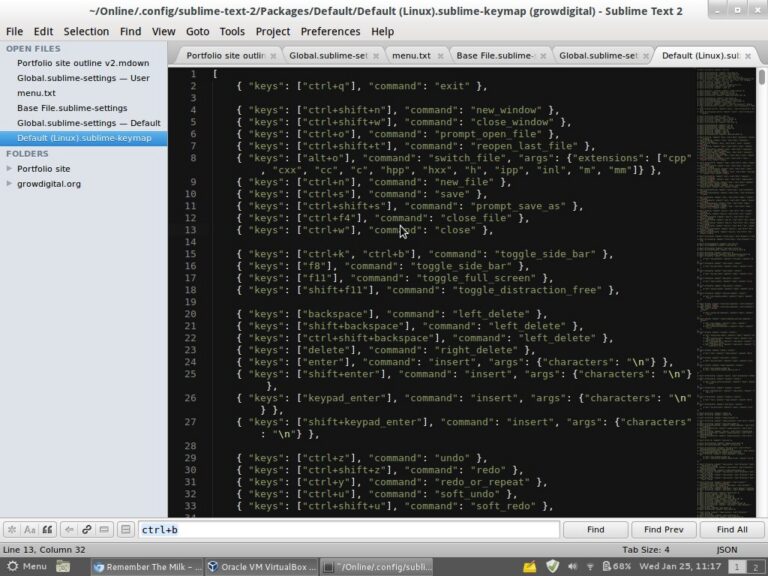
Task: Expand the growdigital.org folder
Action: click(x=10, y=184)
